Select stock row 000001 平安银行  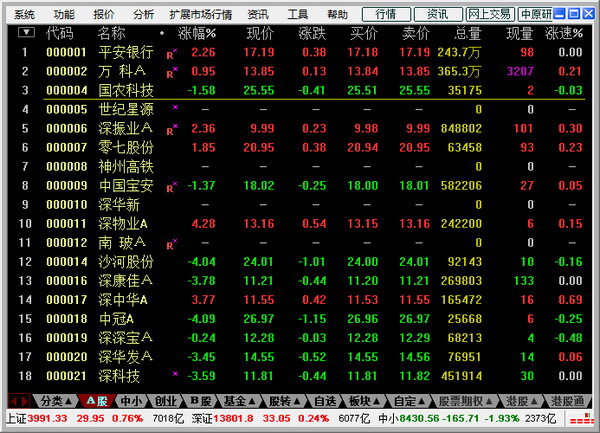(x=299, y=52)
